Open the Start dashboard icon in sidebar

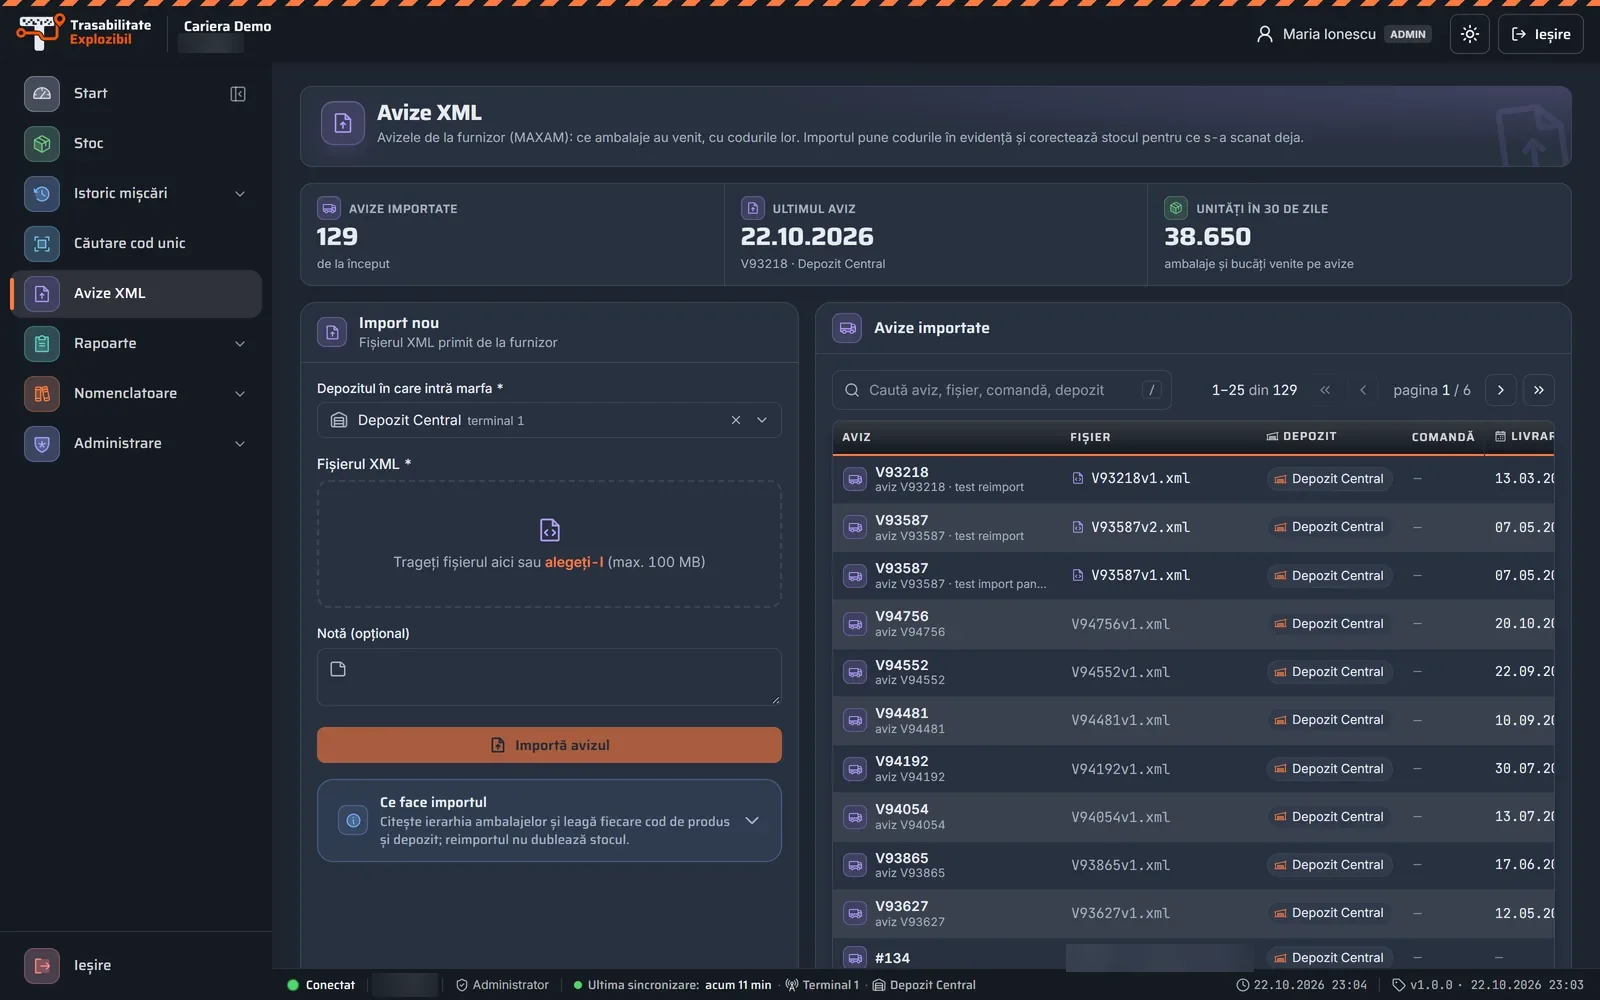(42, 93)
